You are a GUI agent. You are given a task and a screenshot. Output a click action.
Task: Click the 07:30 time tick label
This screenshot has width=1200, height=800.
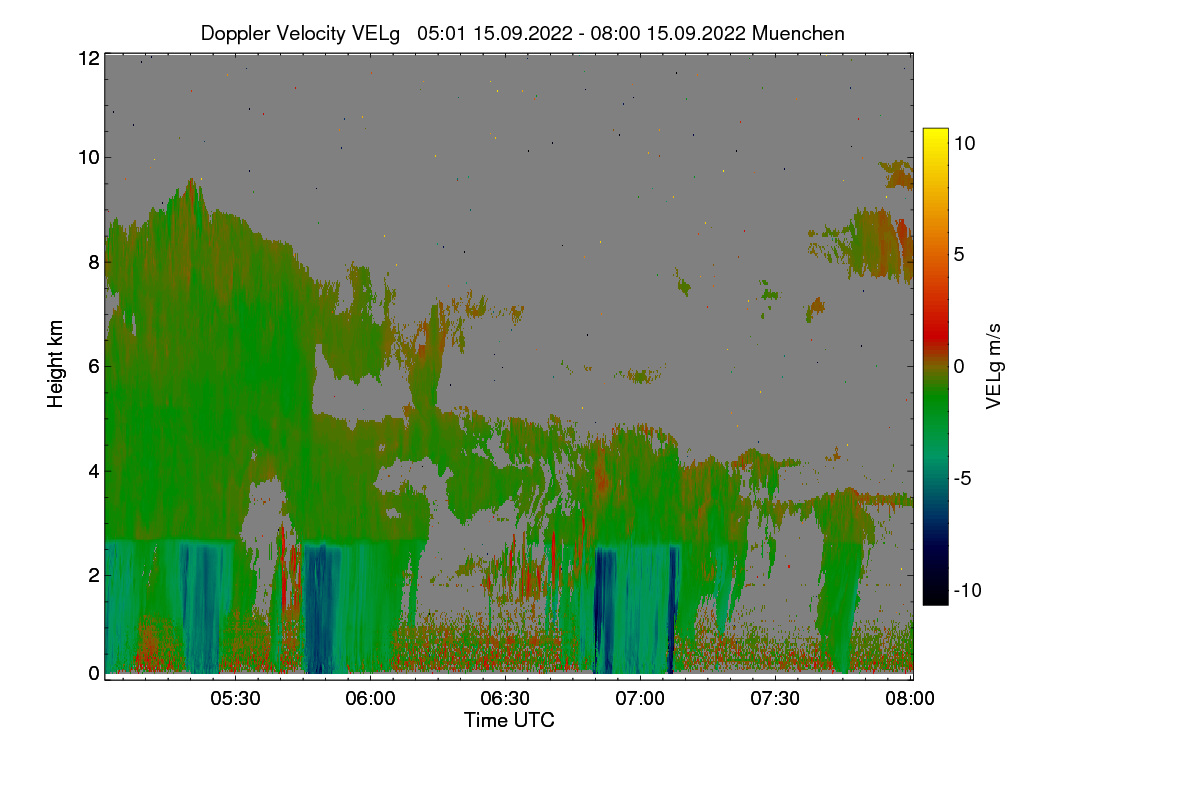tap(775, 699)
